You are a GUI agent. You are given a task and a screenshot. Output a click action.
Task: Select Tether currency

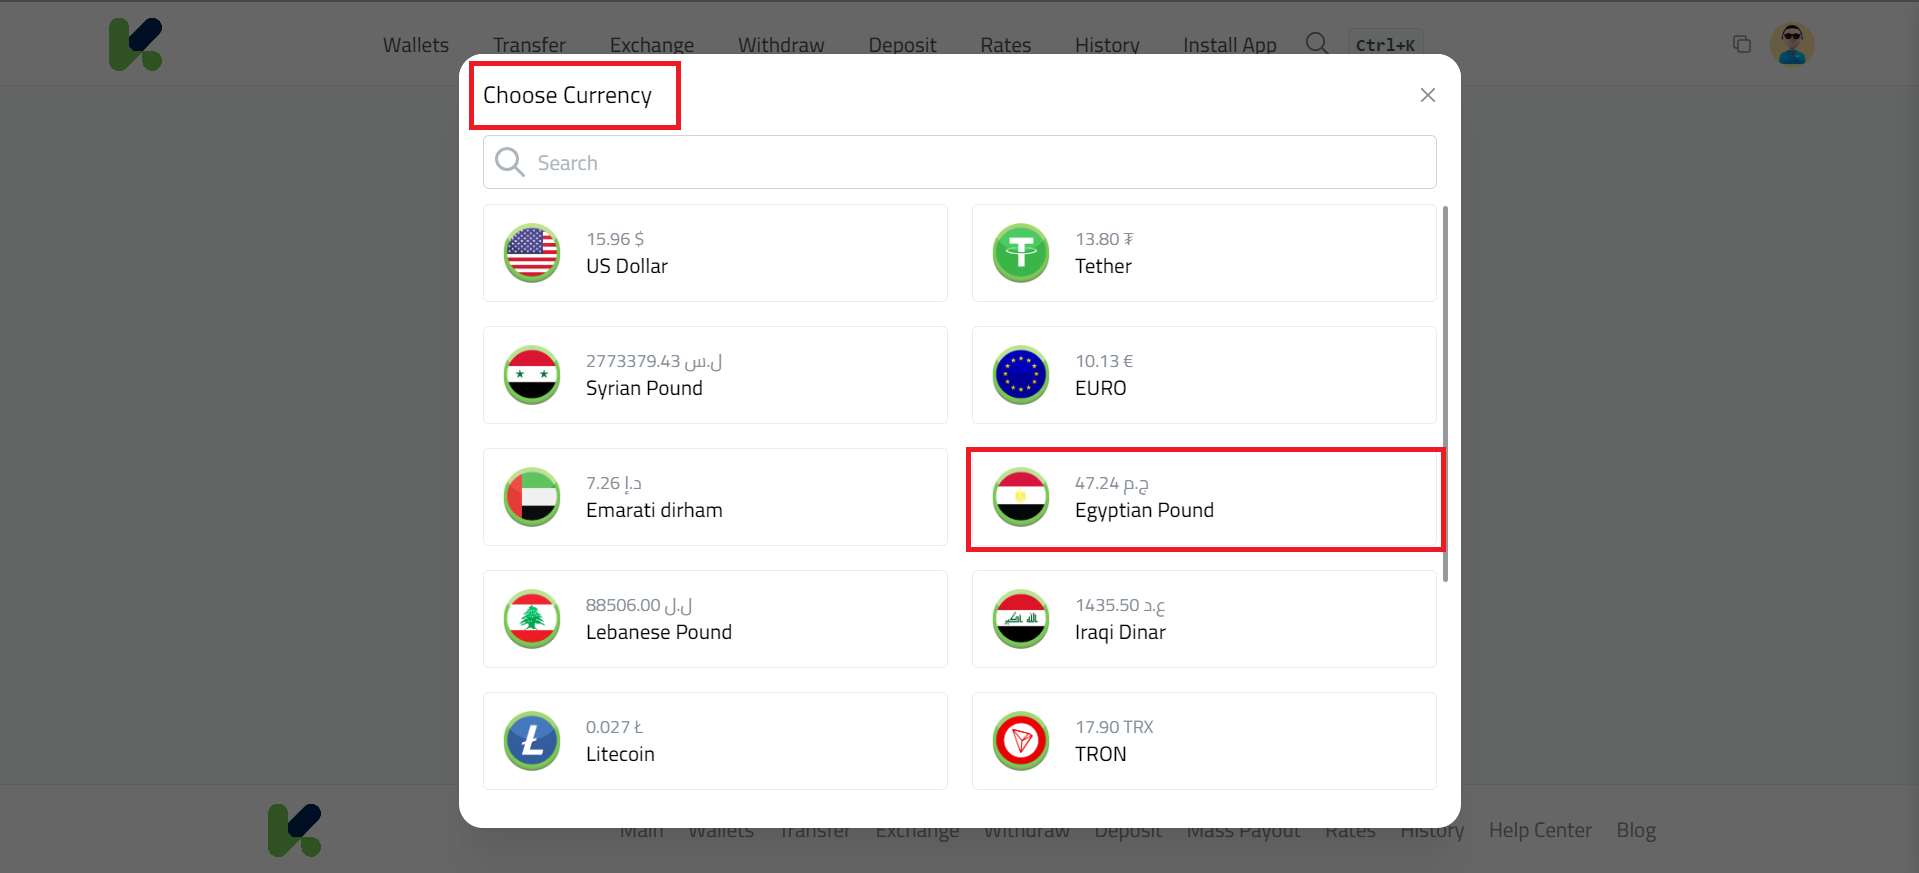1204,253
